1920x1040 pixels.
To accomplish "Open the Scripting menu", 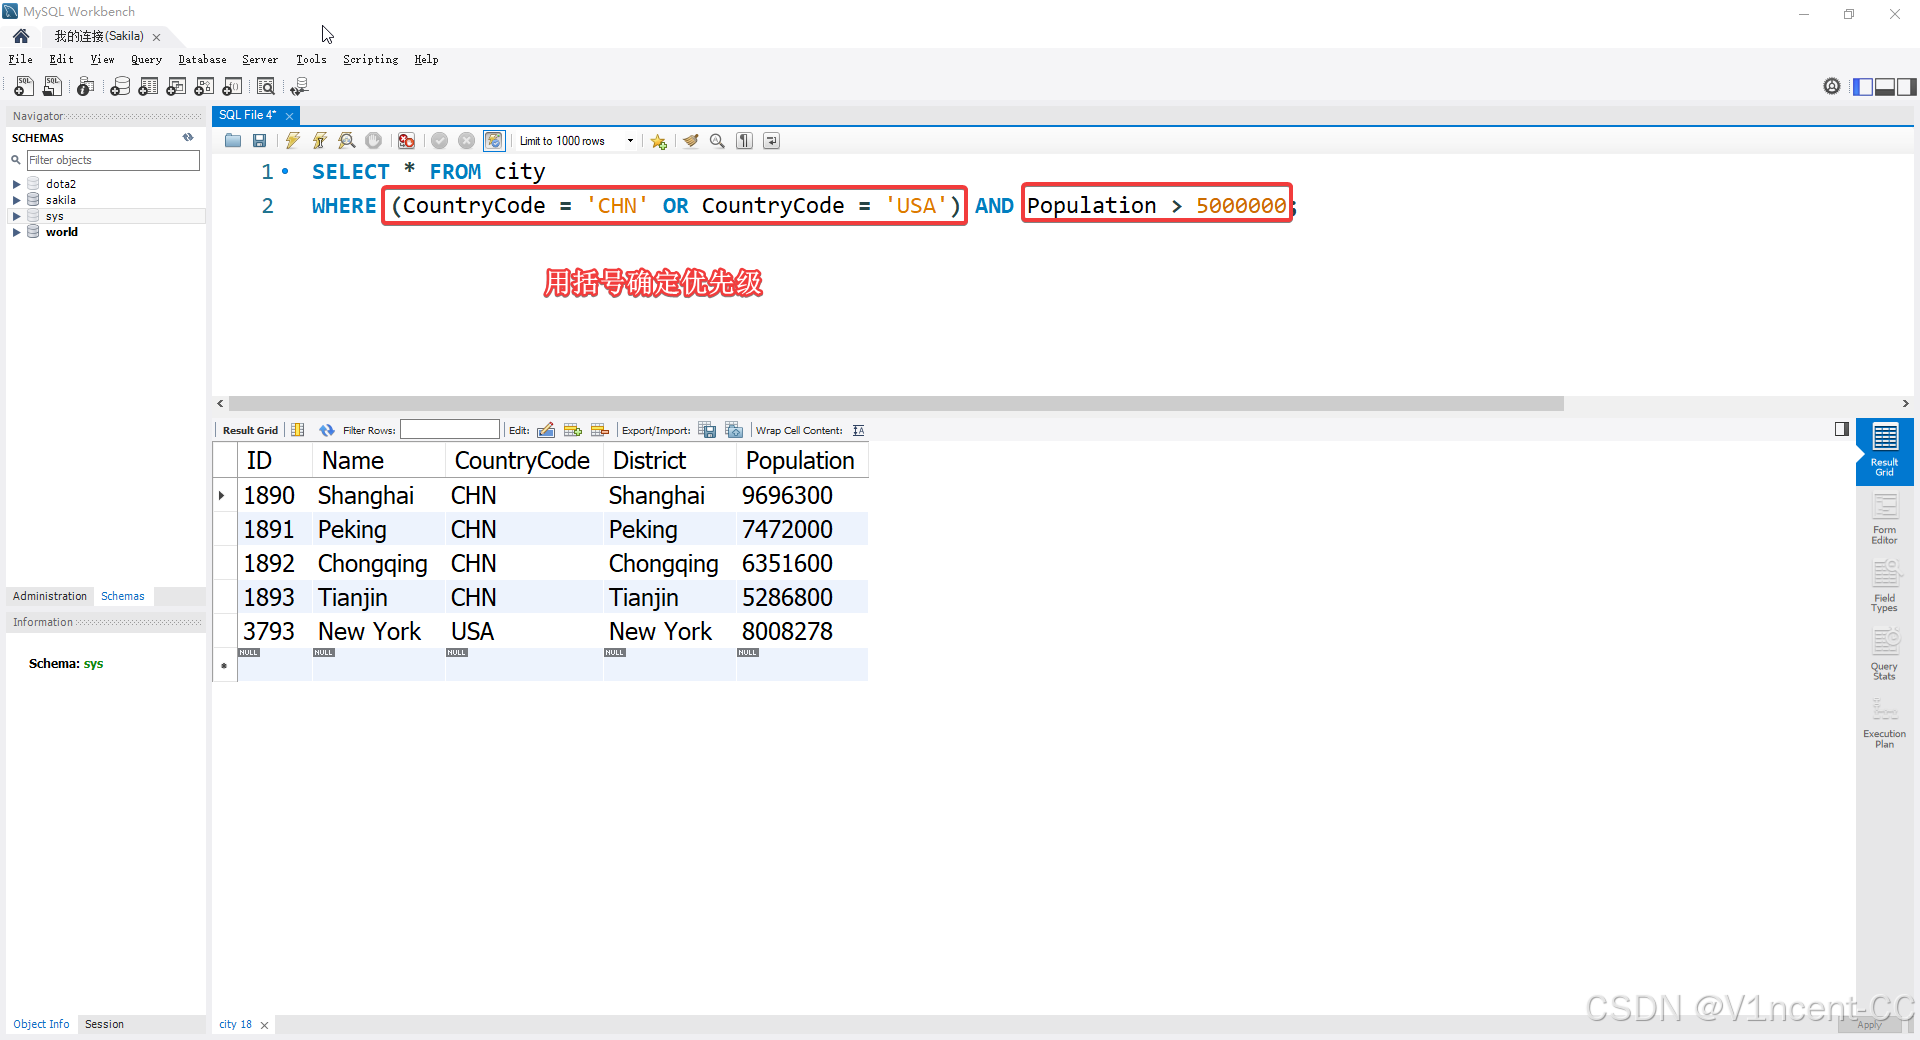I will (x=371, y=60).
